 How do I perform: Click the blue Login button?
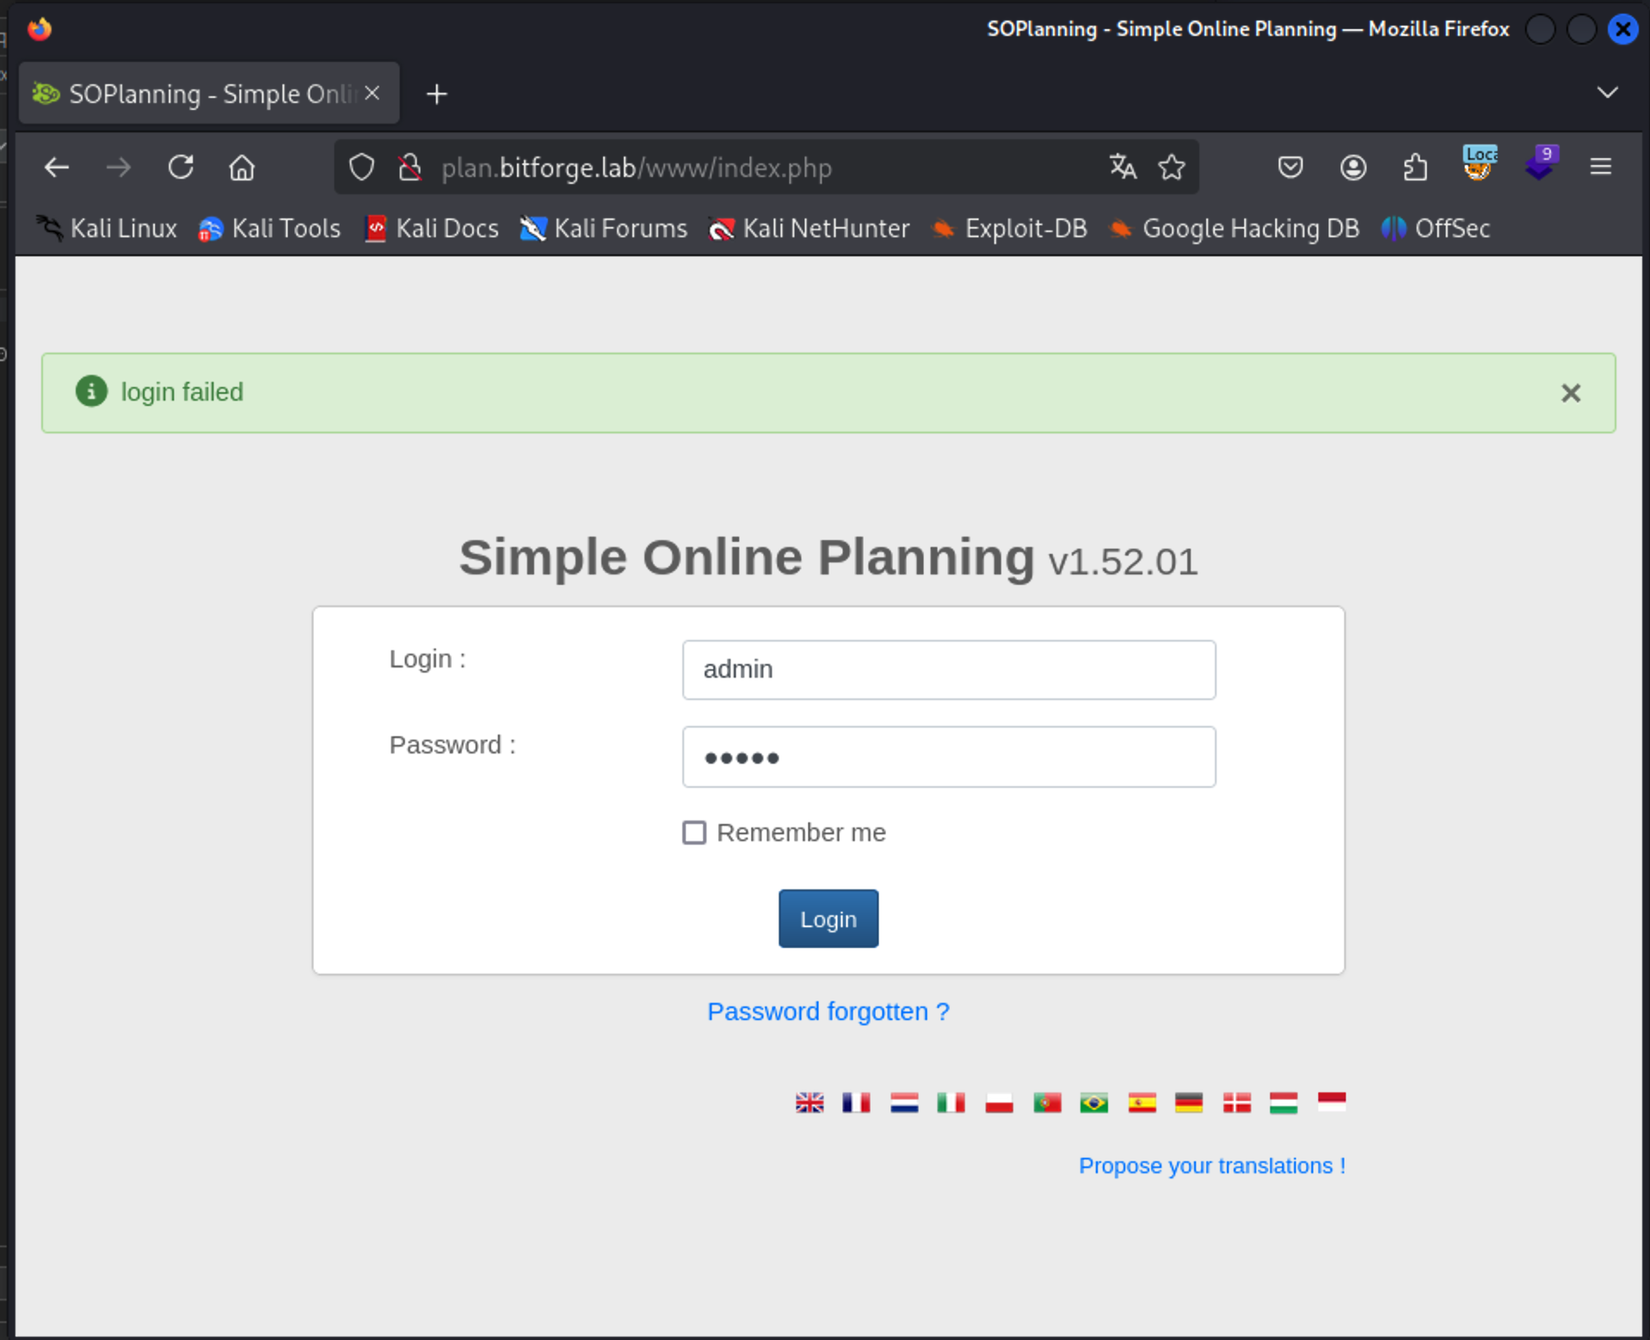(828, 919)
